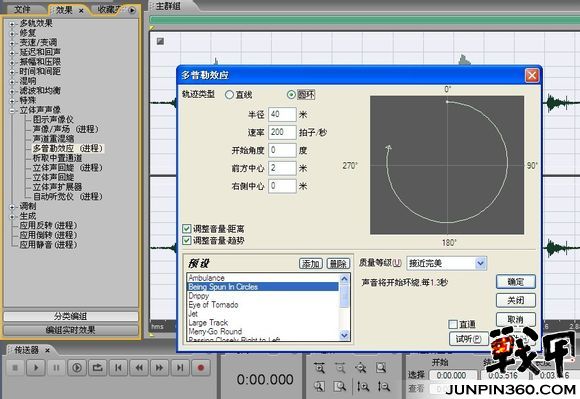Toggle the 调整音量-距离 checkbox

tap(187, 229)
